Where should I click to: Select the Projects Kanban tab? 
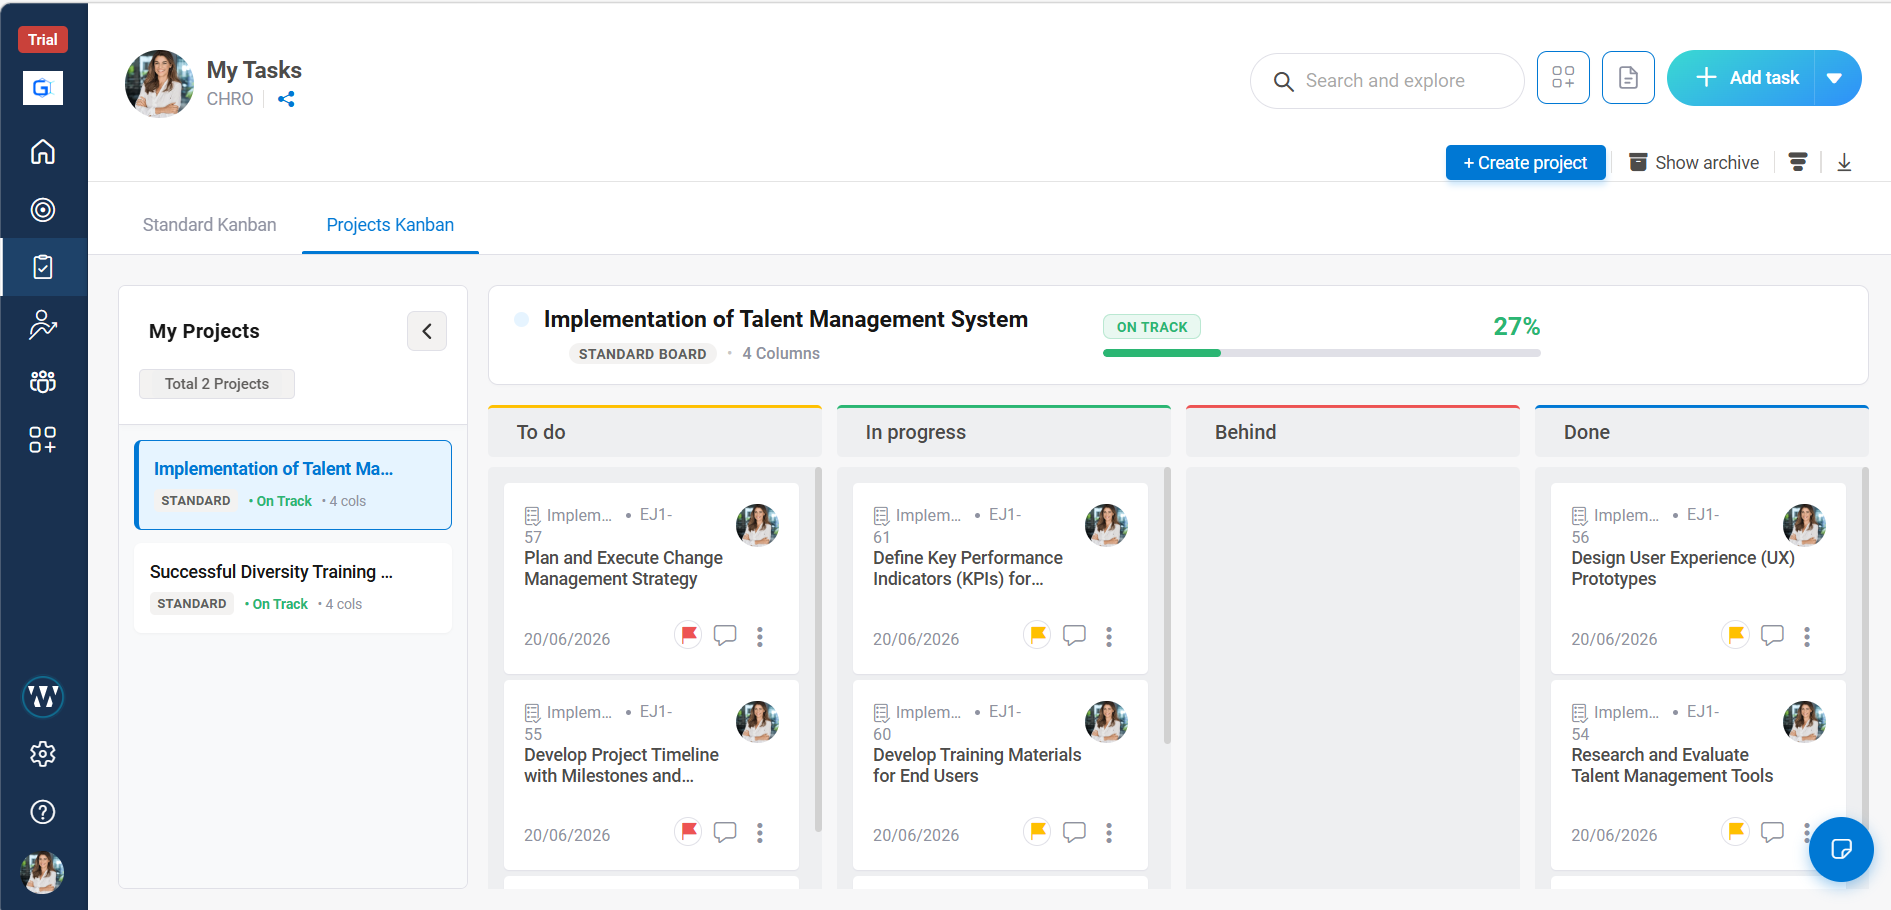tap(390, 225)
